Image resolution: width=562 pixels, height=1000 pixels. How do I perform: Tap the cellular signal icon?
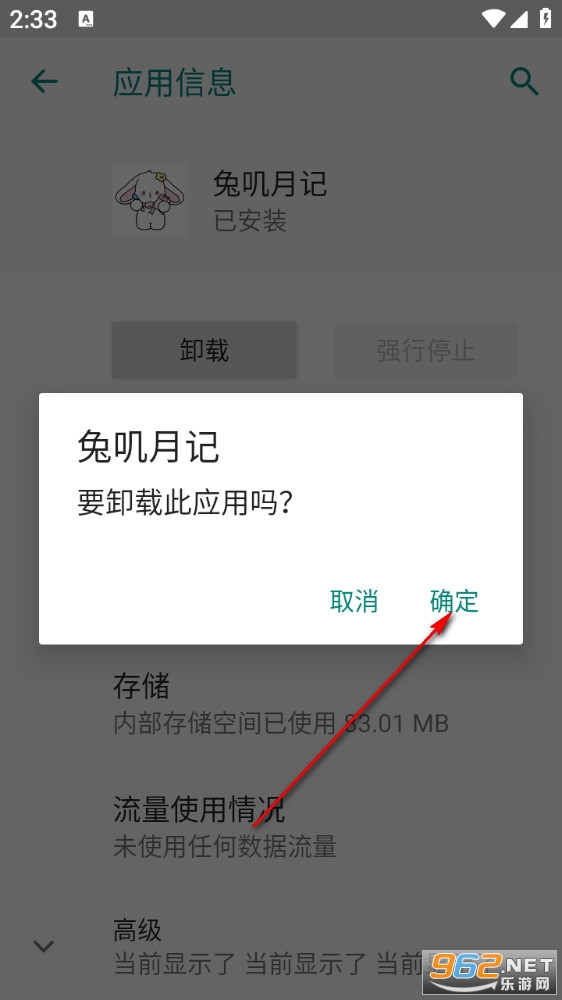(x=519, y=18)
